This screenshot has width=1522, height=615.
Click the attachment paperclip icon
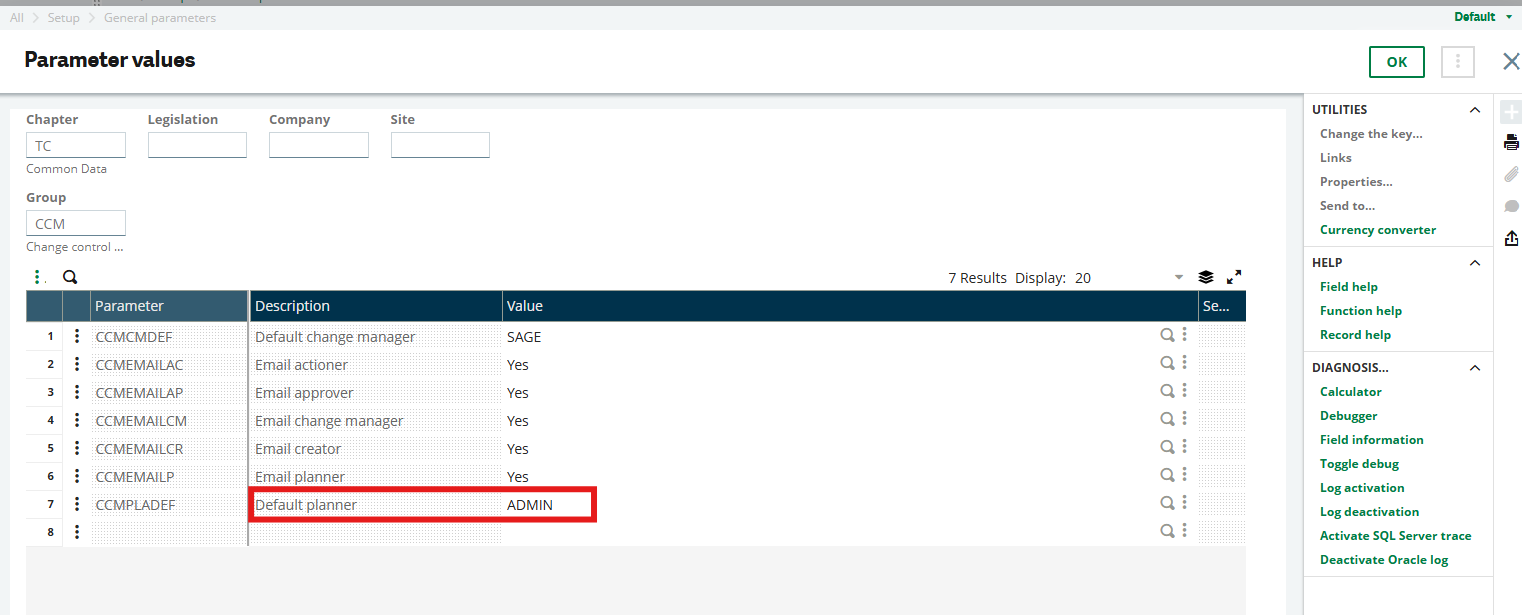pos(1510,174)
